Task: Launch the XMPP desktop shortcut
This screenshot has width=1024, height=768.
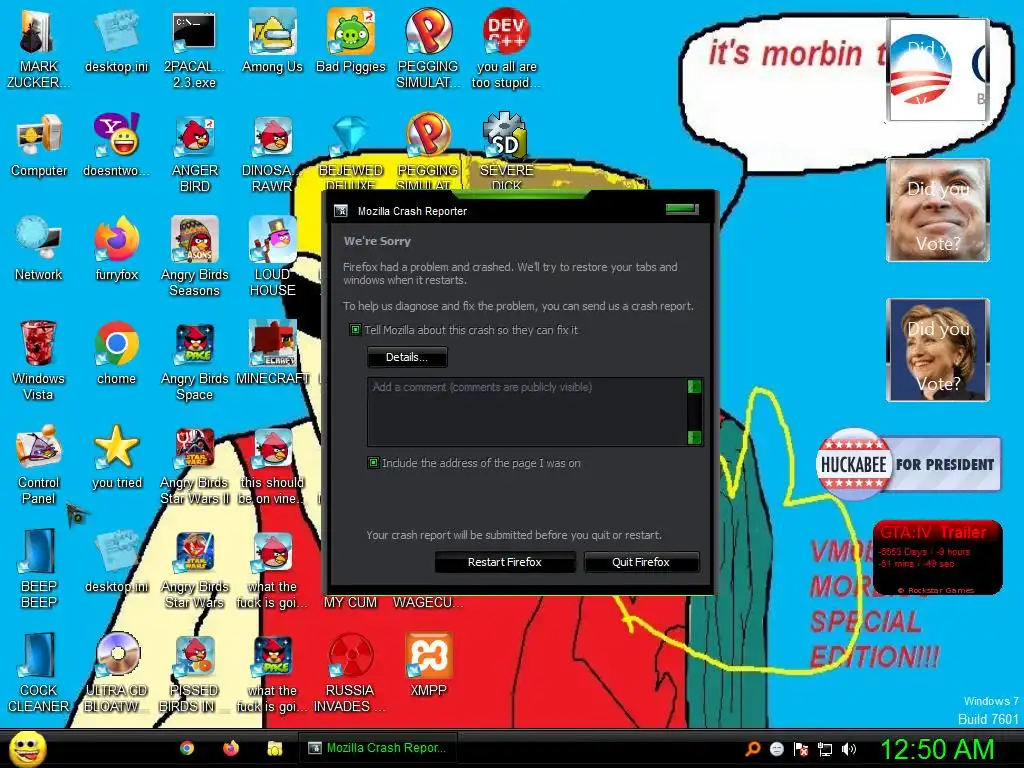Action: [428, 665]
